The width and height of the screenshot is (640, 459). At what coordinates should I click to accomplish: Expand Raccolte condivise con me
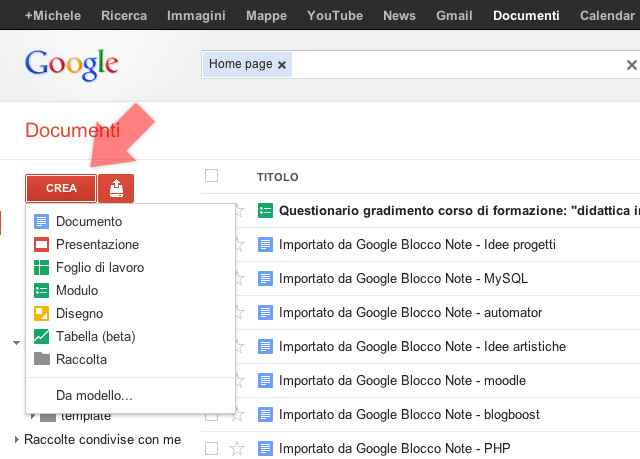pos(17,439)
